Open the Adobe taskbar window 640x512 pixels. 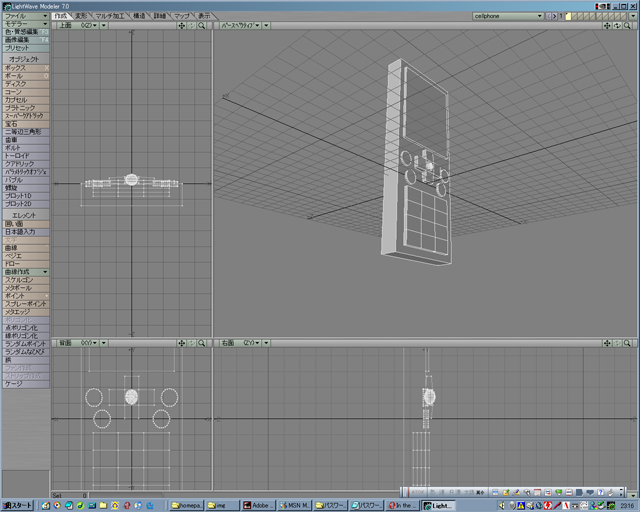click(259, 505)
